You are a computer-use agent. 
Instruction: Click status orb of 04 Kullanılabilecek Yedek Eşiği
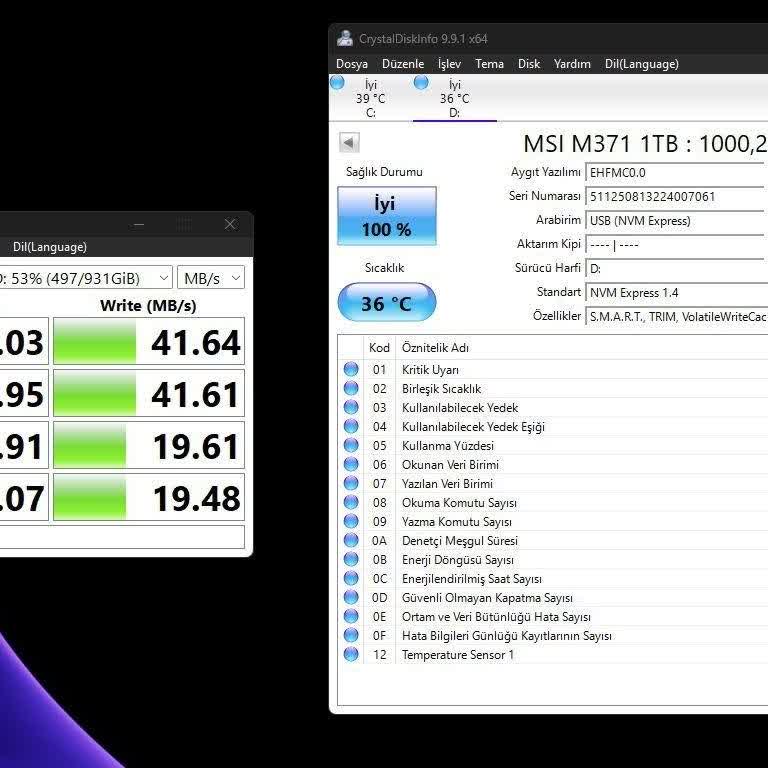pos(351,426)
